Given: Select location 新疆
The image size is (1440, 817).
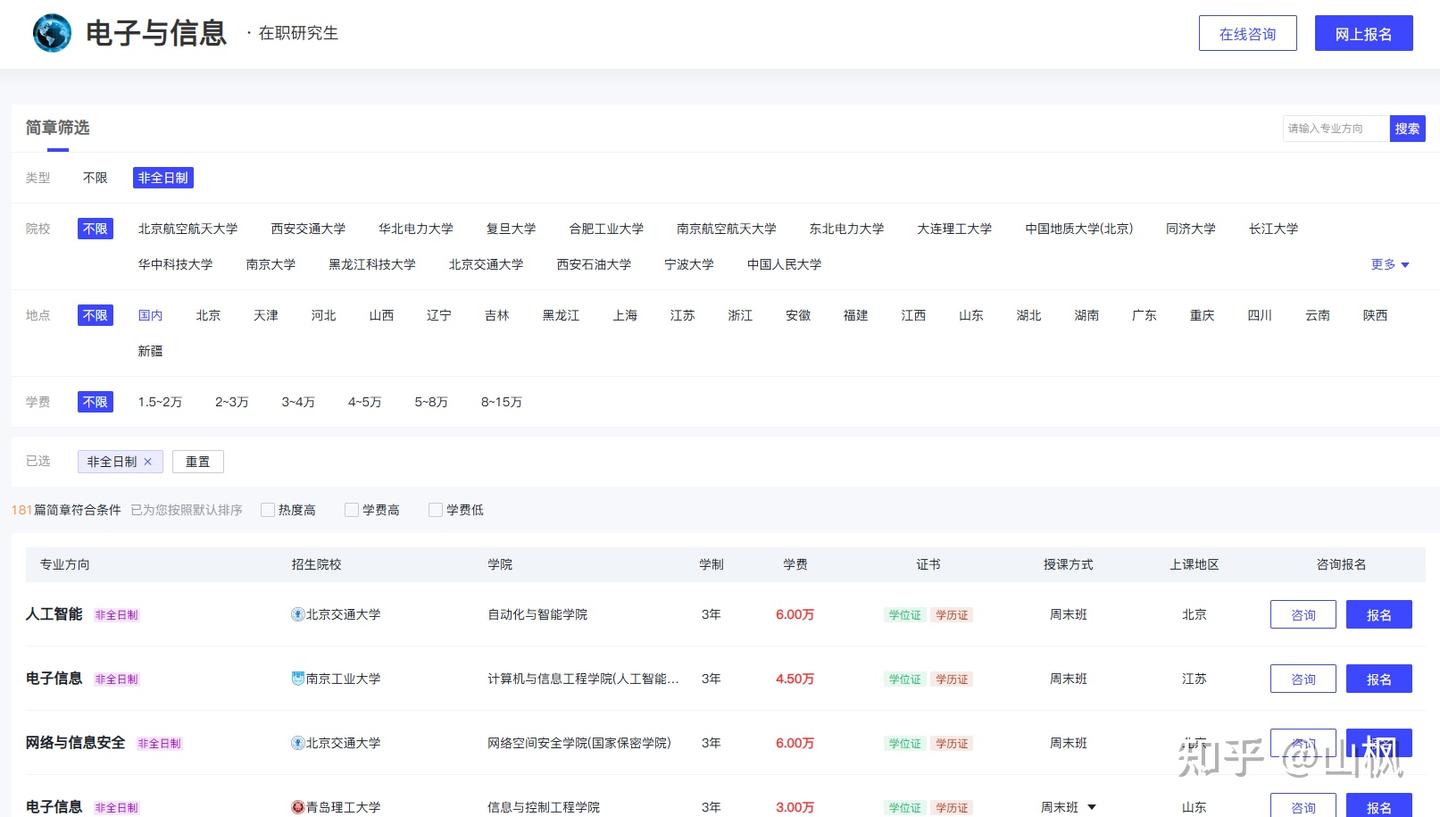Looking at the screenshot, I should tap(150, 351).
